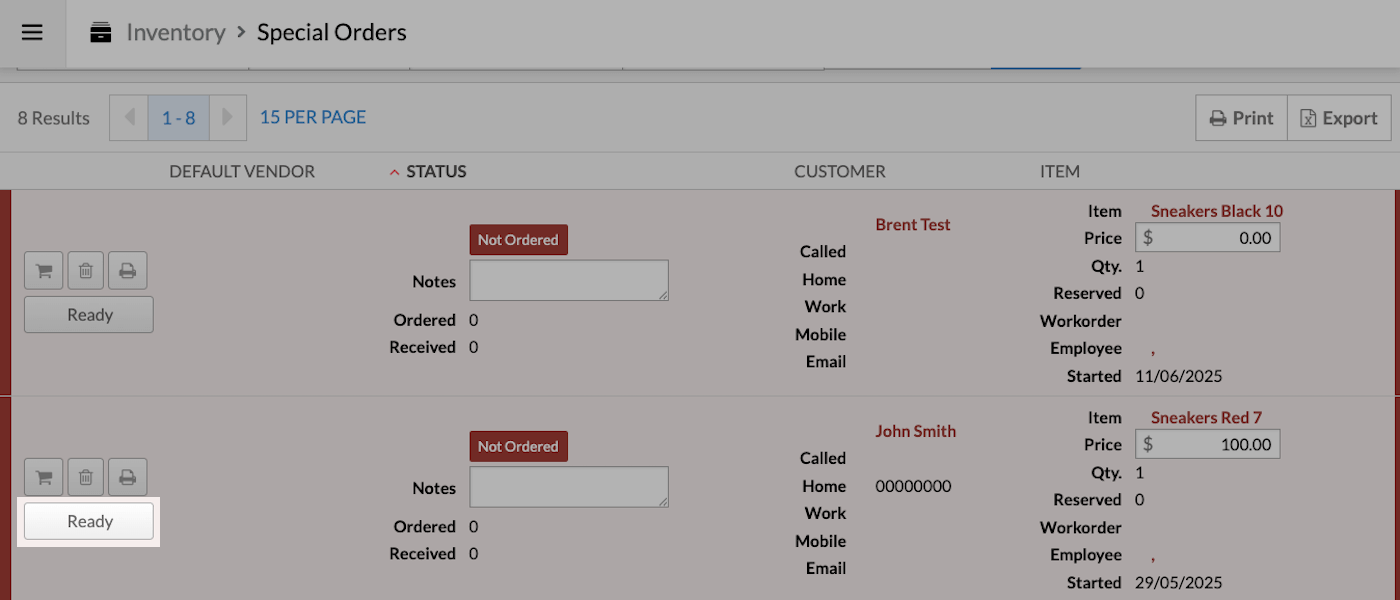The image size is (1400, 600).
Task: Open the hamburger navigation menu
Action: point(32,32)
